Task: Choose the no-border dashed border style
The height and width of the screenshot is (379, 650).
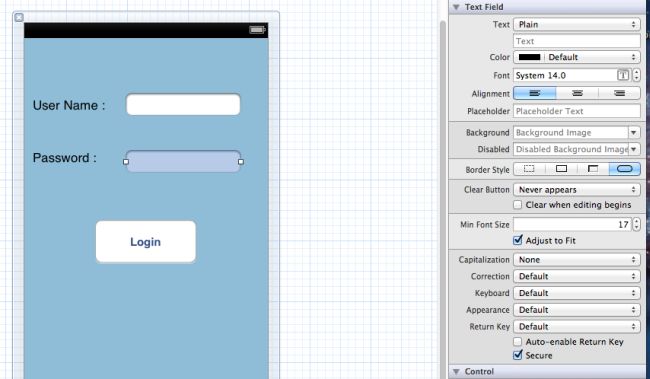Action: [529, 169]
